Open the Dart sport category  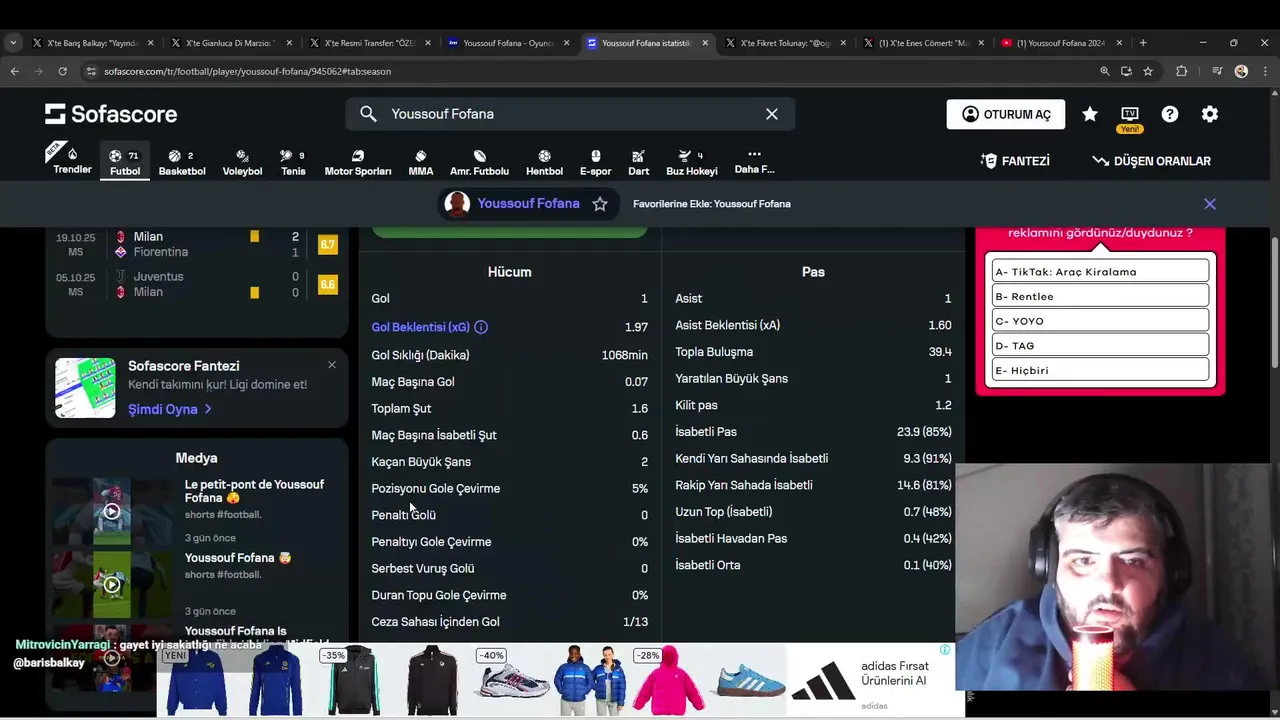click(x=638, y=162)
